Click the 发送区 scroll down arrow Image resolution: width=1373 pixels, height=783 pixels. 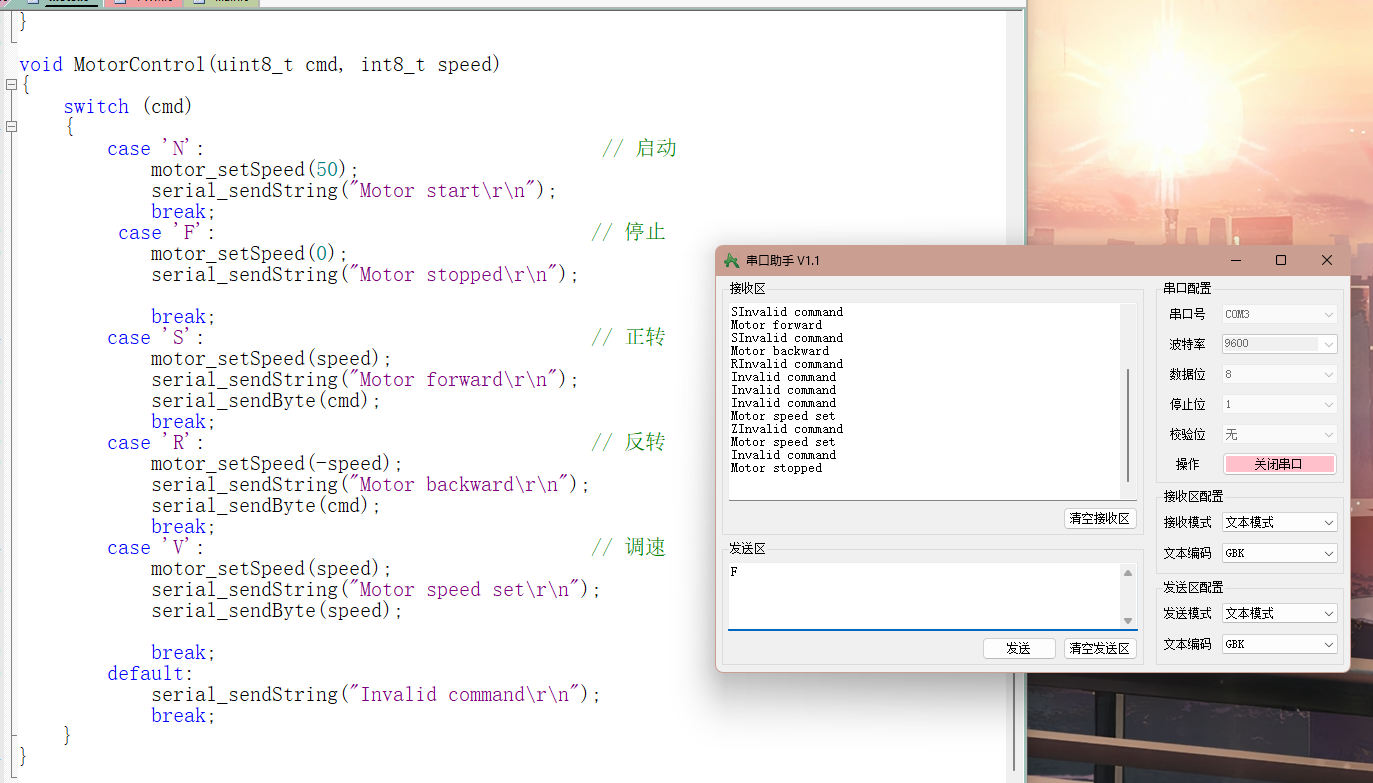point(1128,621)
